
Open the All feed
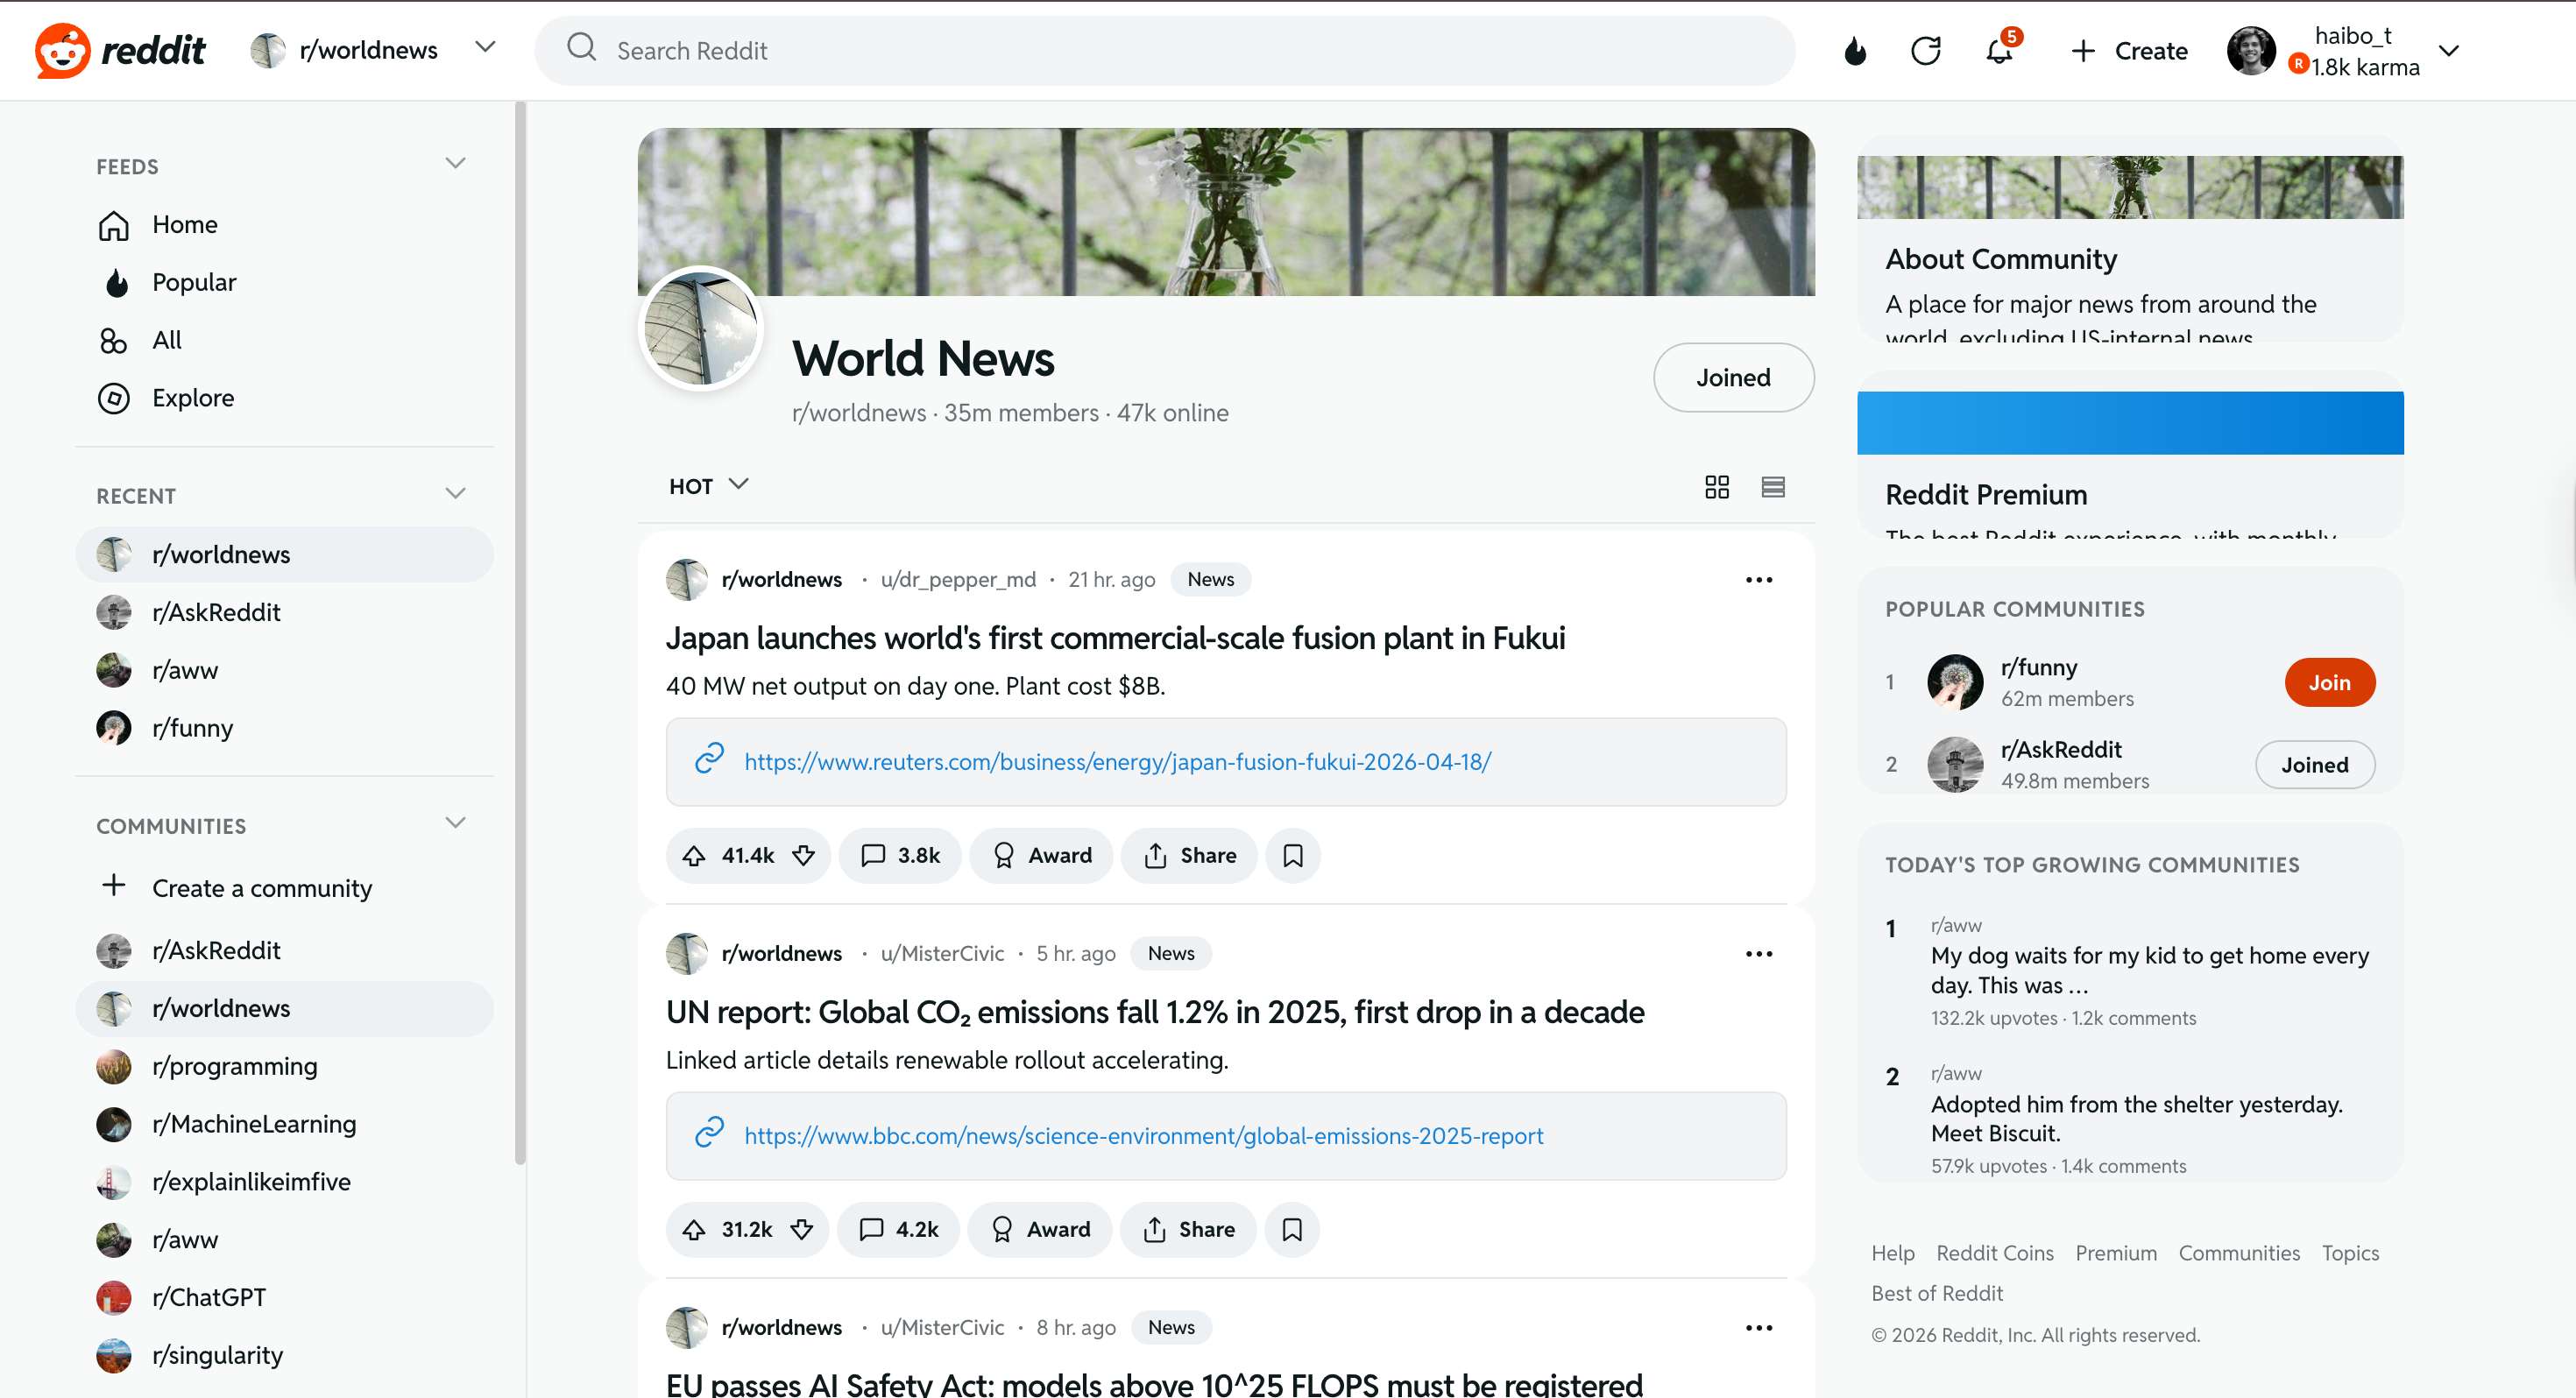click(284, 340)
